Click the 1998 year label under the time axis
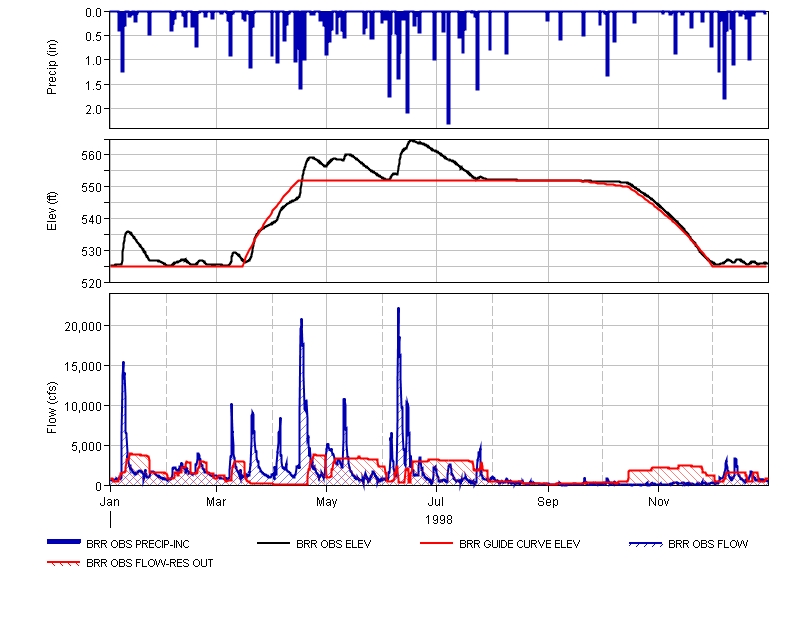This screenshot has width=800, height=627. [x=439, y=520]
